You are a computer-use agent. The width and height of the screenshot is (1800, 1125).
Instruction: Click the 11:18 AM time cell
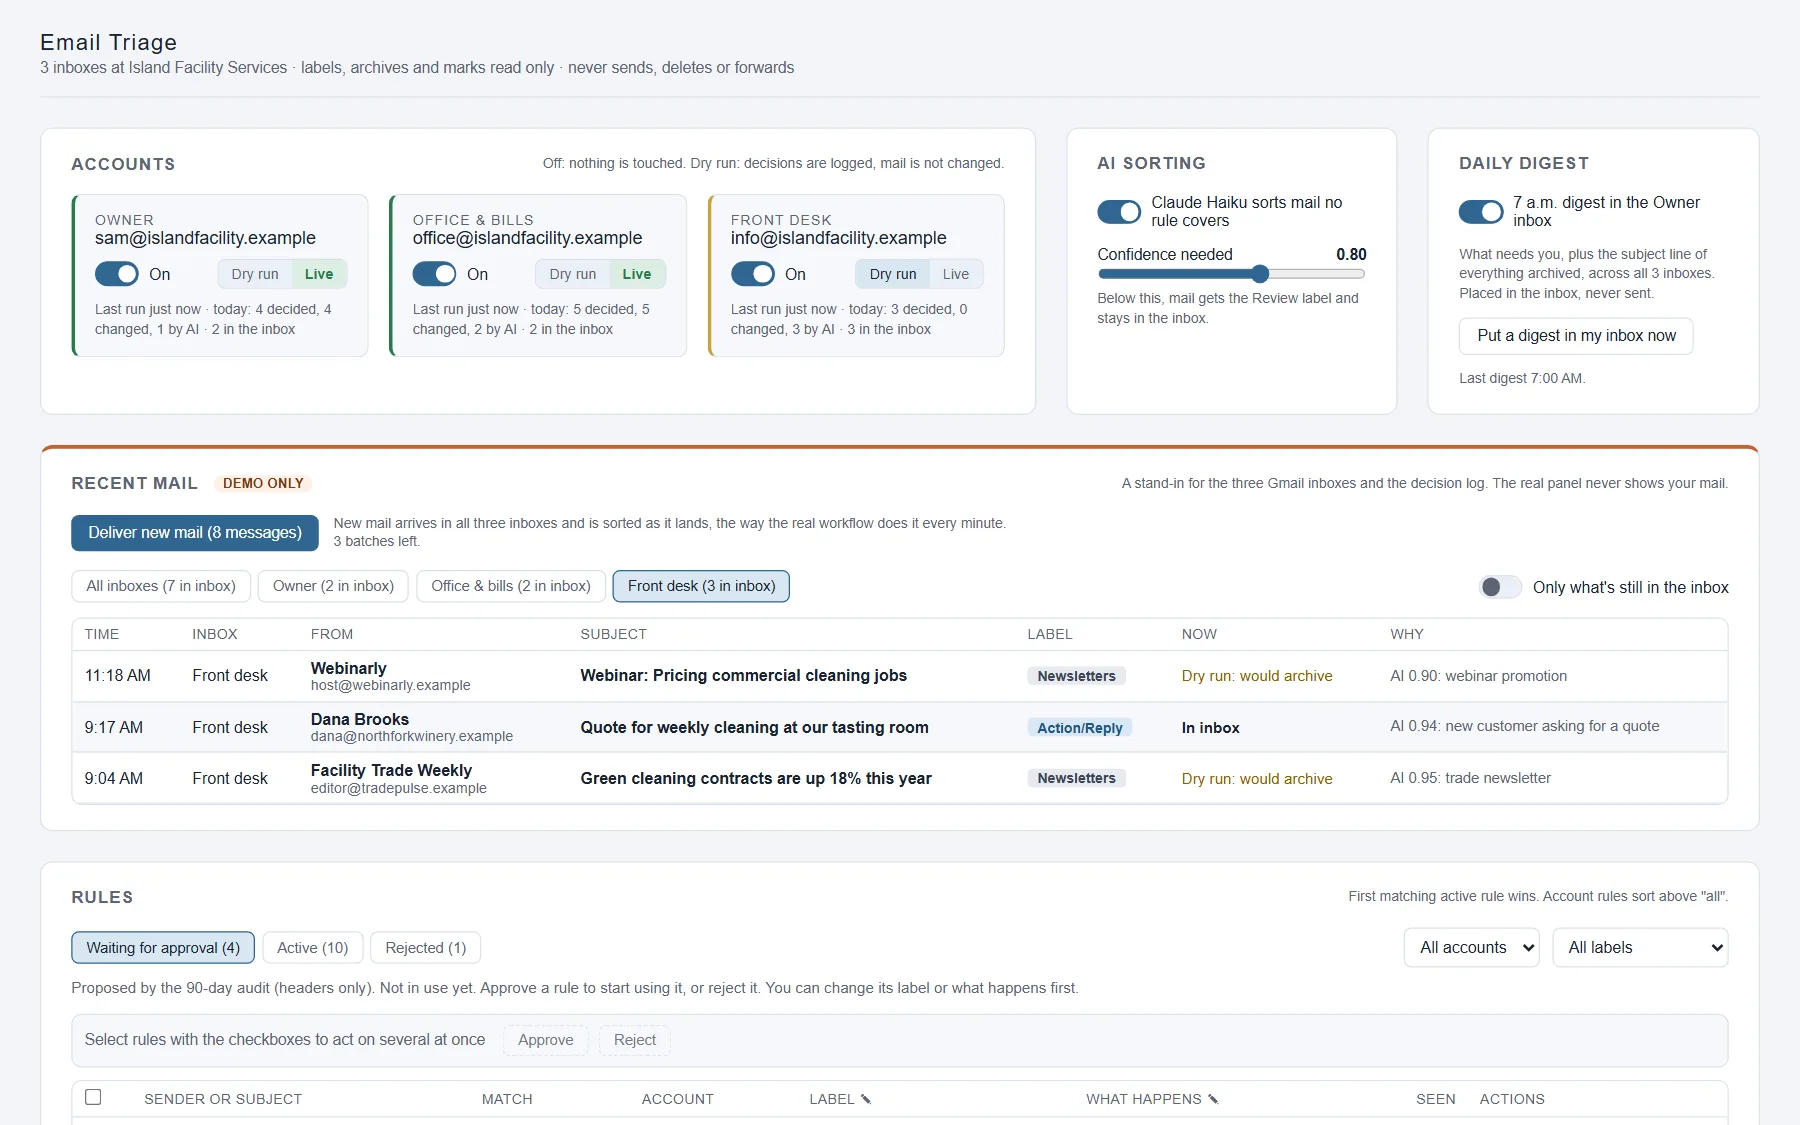(118, 675)
